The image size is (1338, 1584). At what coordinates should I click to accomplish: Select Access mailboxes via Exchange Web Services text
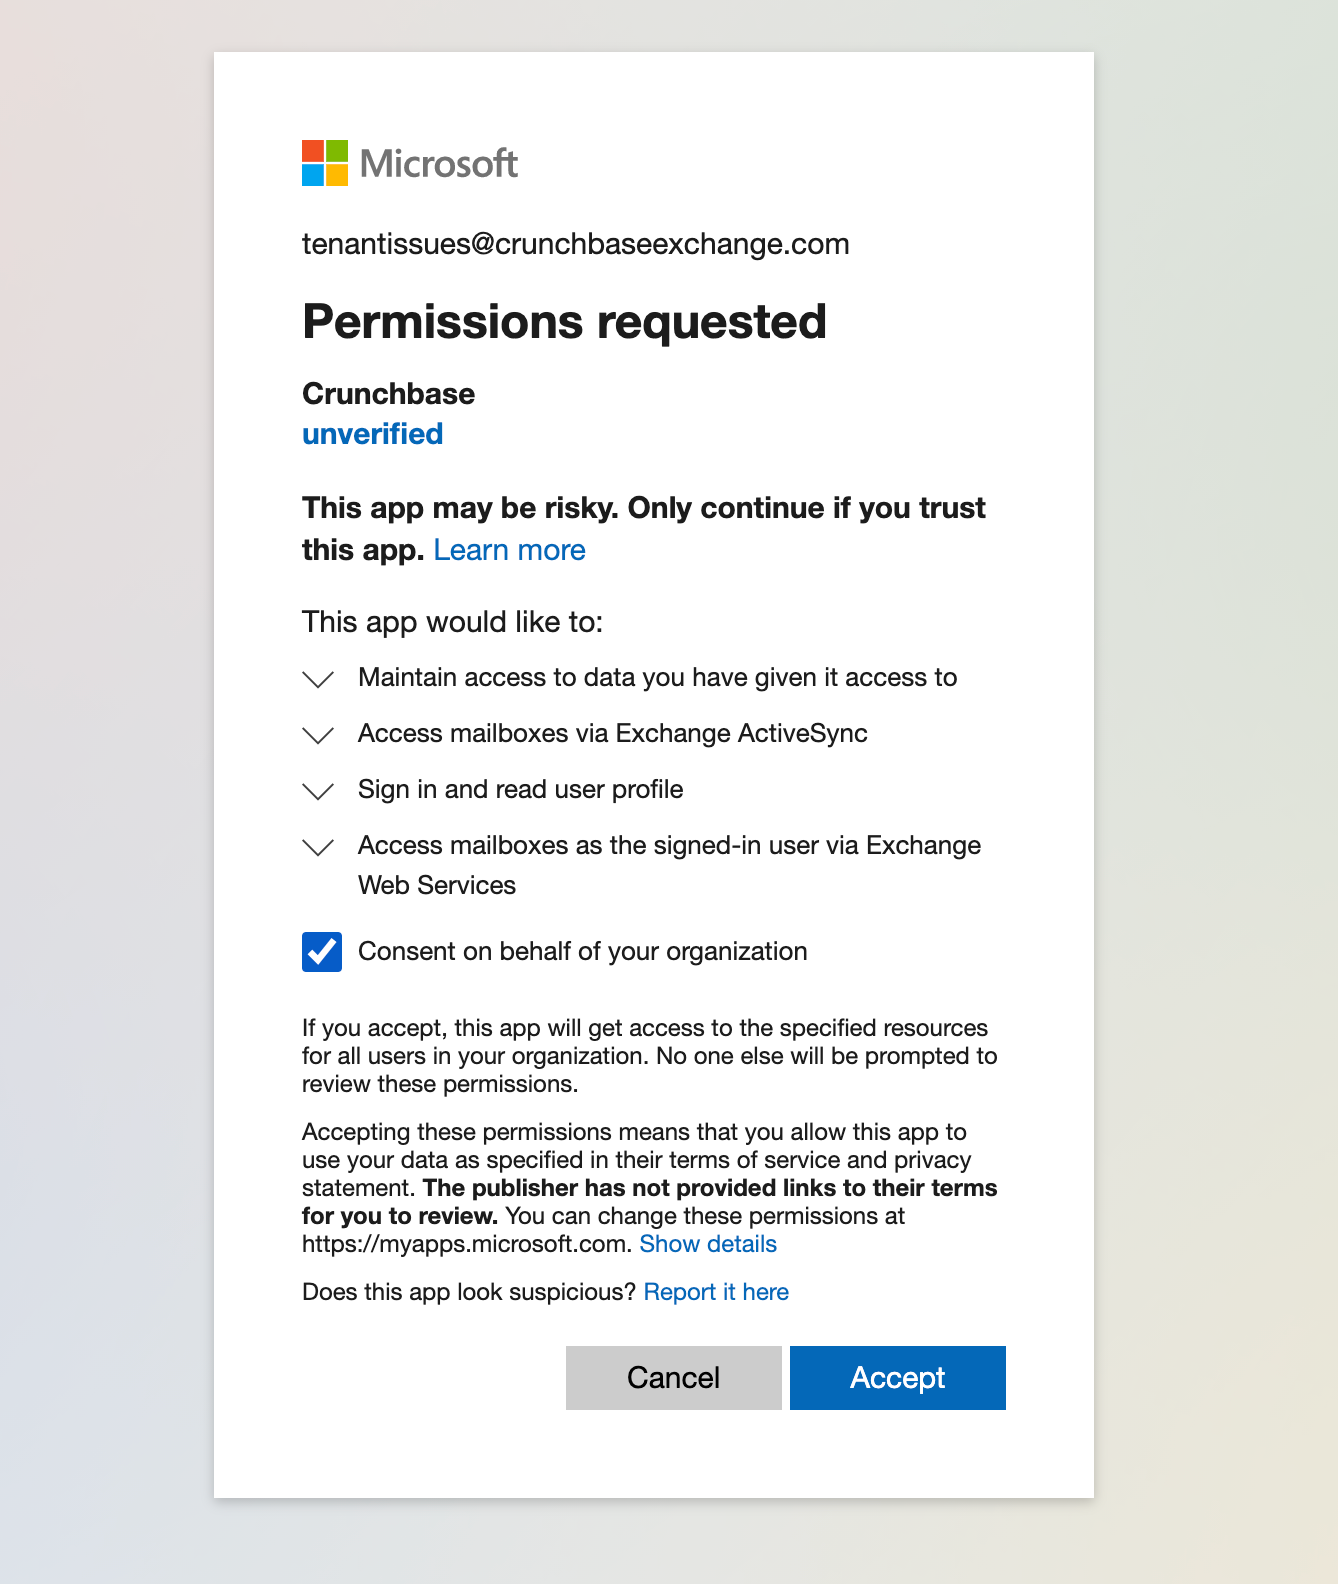tap(669, 865)
